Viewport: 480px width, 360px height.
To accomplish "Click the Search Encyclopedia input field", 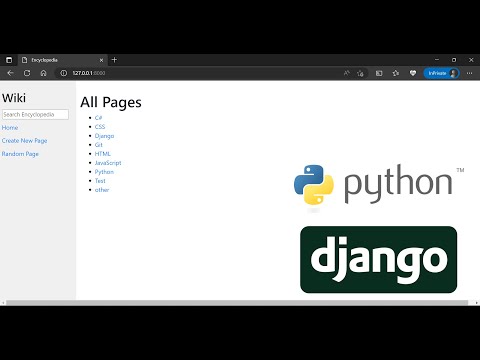I will pos(35,114).
